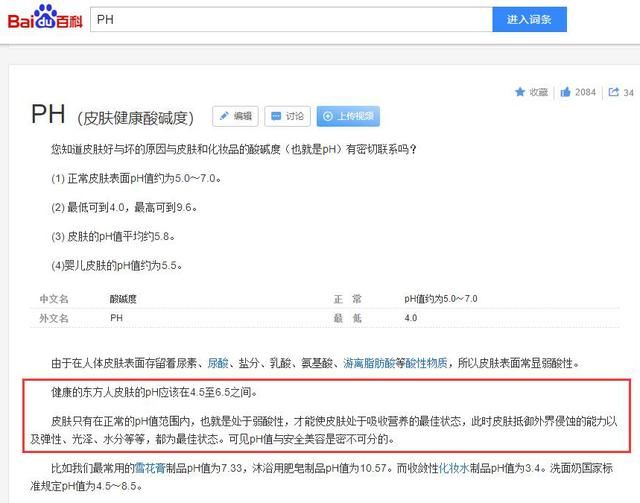Click the 最低 label in info table
Screen dimensions: 640x503
[347, 318]
